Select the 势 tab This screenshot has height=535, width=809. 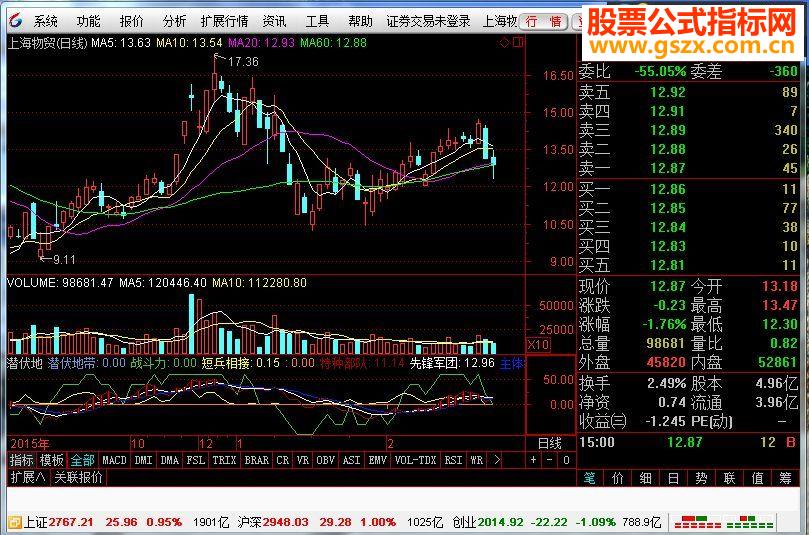(701, 478)
